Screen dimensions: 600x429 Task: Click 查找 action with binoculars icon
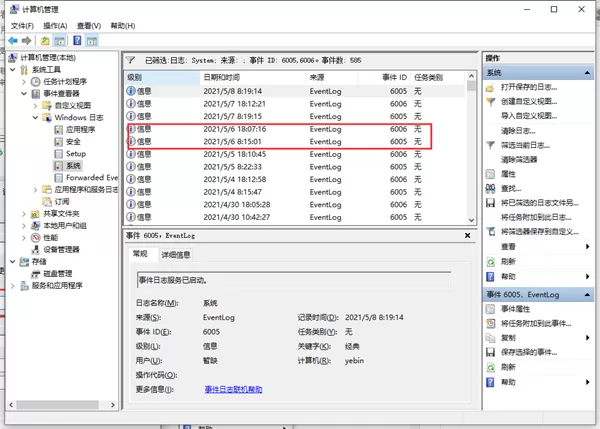click(511, 188)
